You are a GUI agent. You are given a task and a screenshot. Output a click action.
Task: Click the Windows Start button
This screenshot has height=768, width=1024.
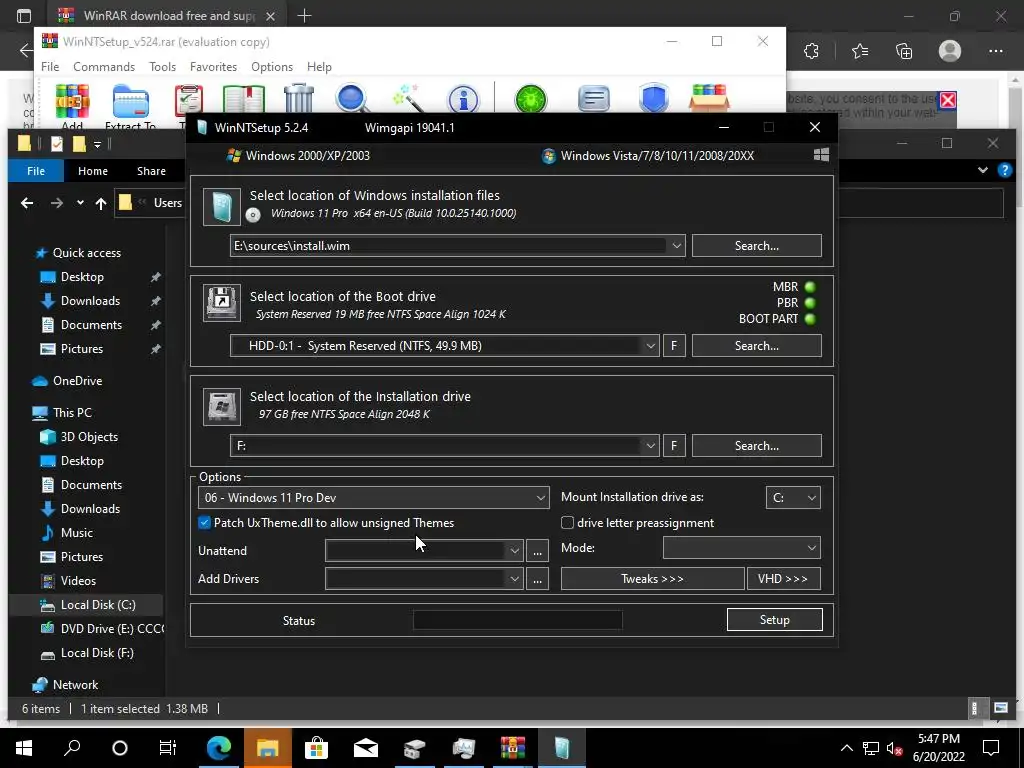(x=24, y=748)
